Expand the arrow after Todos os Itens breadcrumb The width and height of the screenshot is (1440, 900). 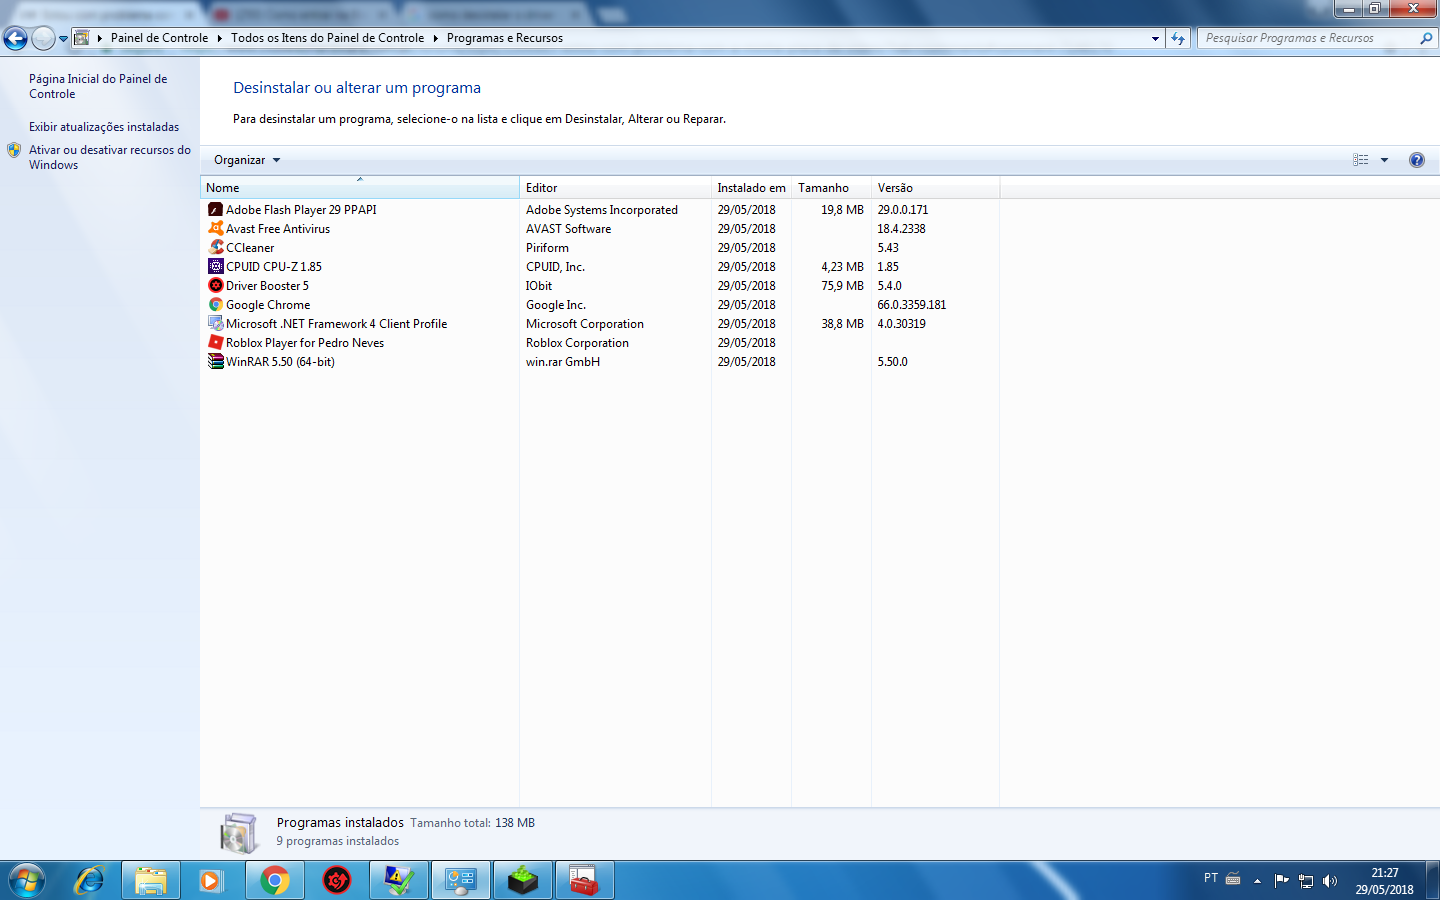[435, 38]
